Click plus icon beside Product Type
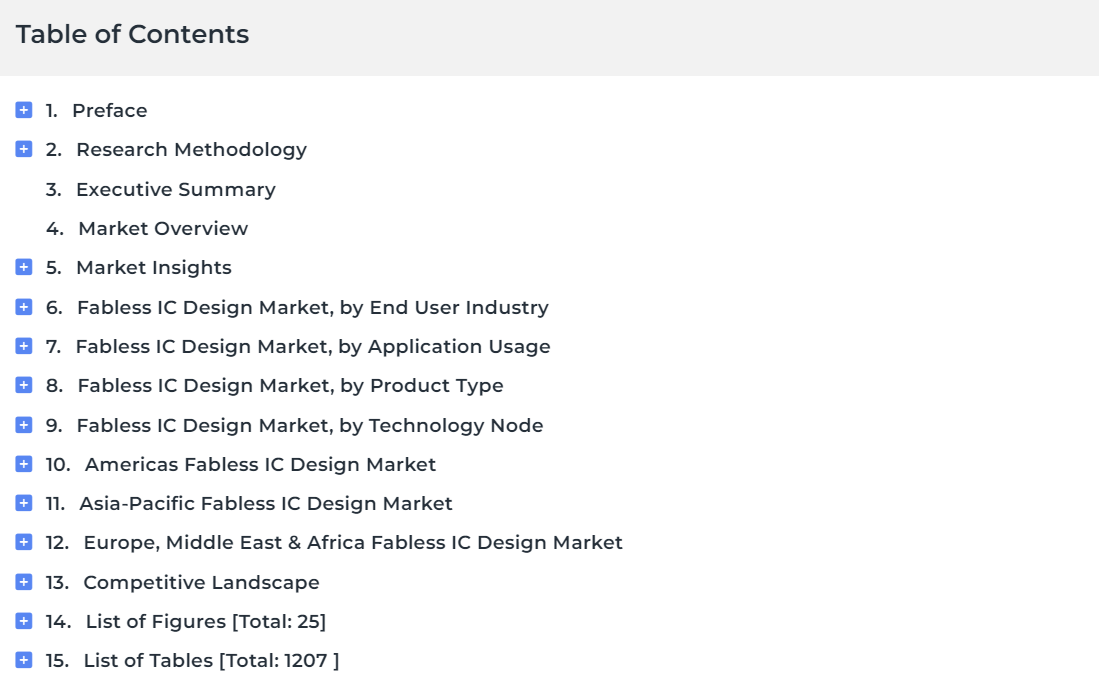The image size is (1099, 673). click(24, 386)
